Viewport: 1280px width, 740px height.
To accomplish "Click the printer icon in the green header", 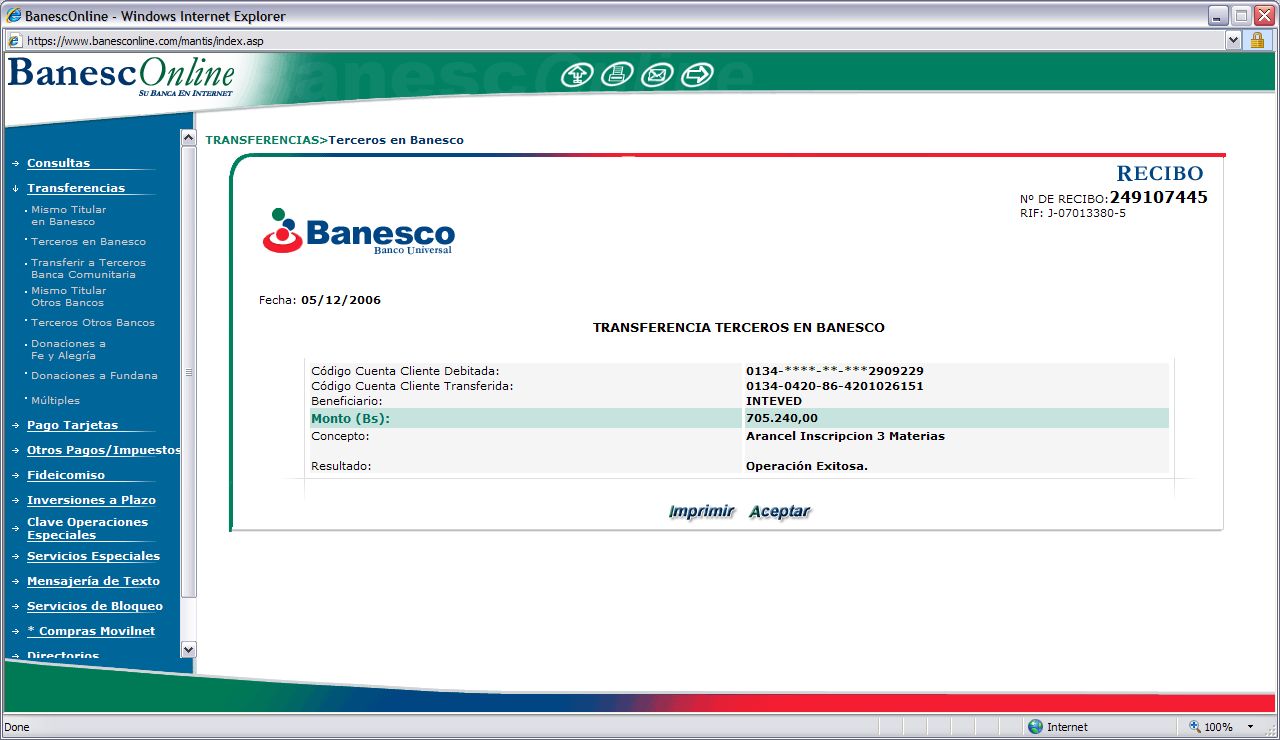I will 617,75.
